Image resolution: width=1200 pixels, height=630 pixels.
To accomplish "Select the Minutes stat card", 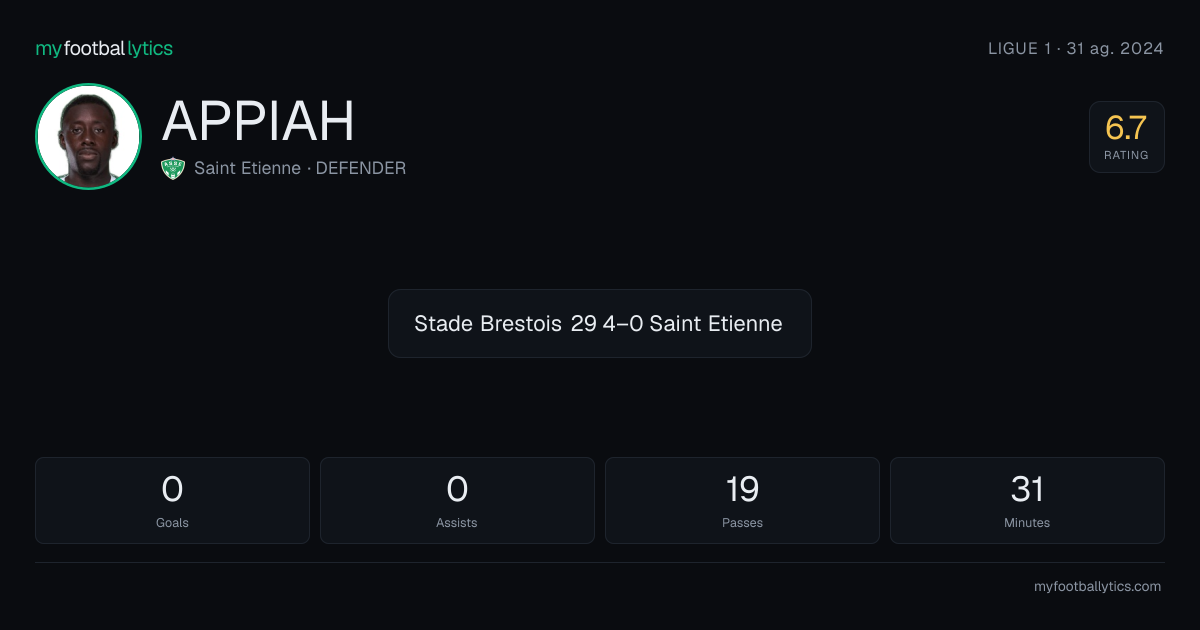I will (1027, 500).
